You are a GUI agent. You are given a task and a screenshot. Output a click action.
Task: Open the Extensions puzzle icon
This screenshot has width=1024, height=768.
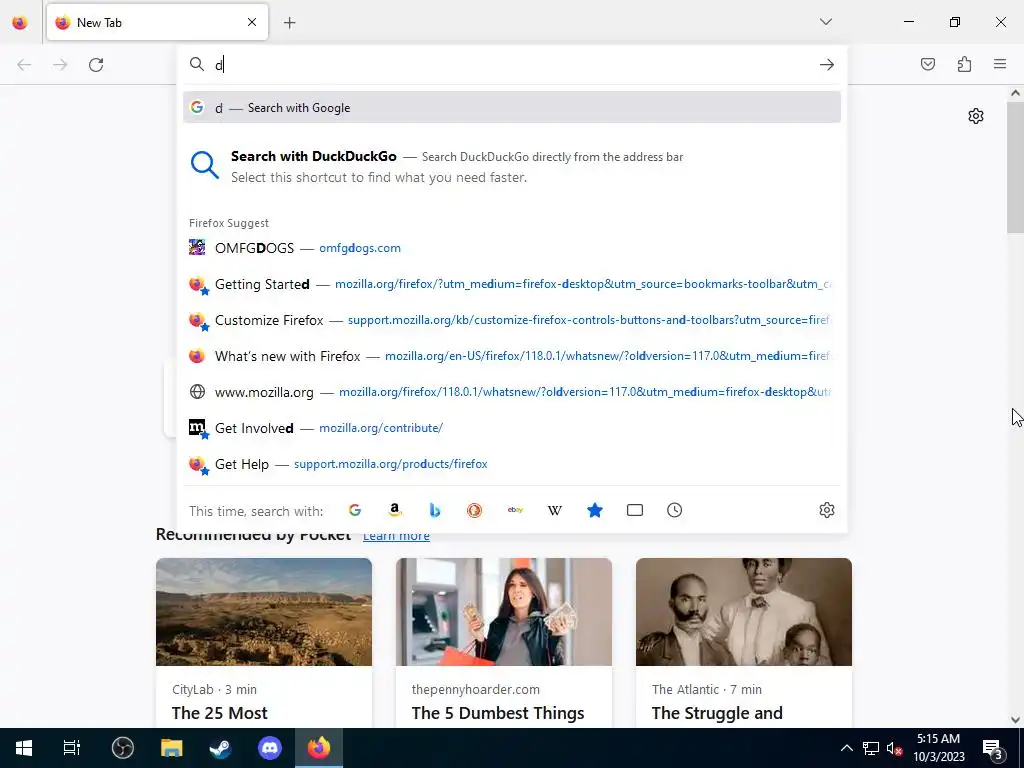pos(964,64)
